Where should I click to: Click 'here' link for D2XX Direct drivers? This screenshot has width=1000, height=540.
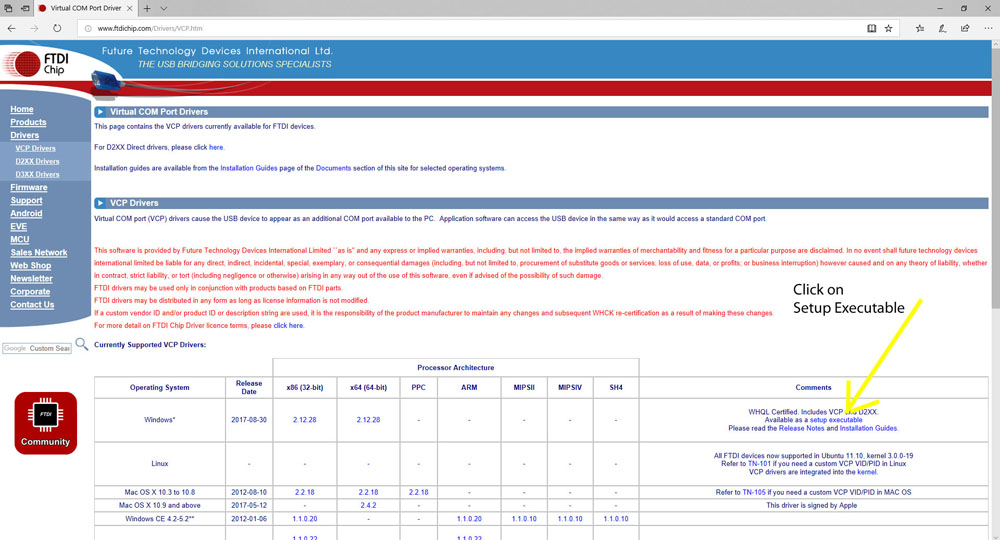216,147
